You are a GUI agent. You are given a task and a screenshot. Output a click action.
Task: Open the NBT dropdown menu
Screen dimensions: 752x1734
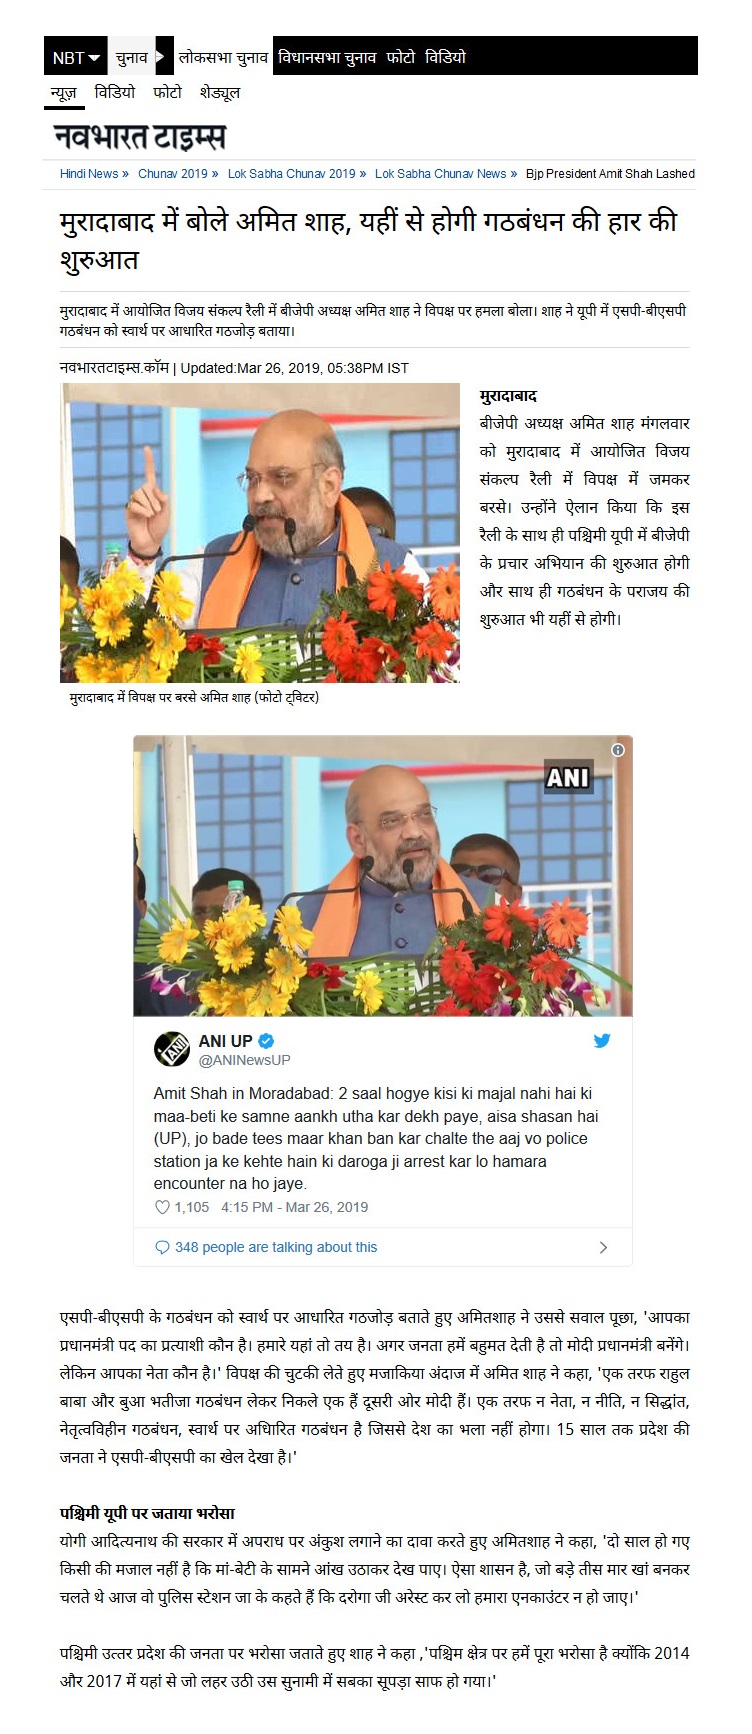76,58
